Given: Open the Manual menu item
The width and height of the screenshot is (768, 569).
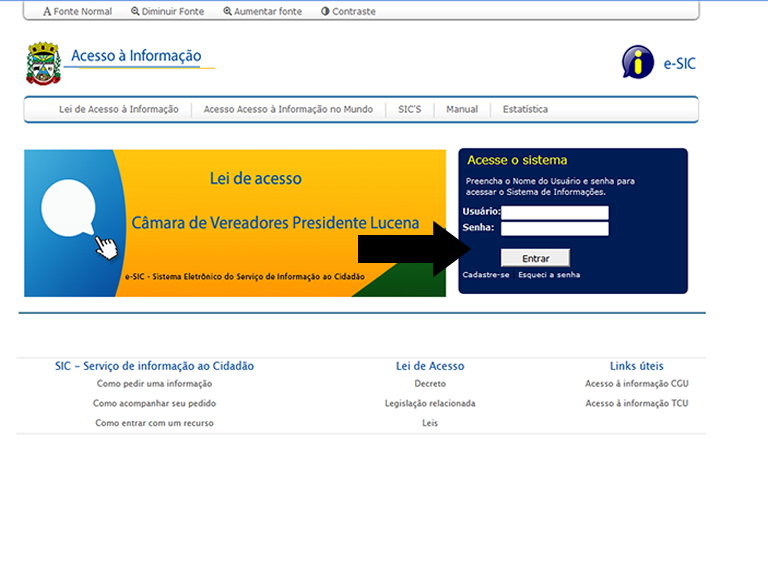Looking at the screenshot, I should coord(462,109).
